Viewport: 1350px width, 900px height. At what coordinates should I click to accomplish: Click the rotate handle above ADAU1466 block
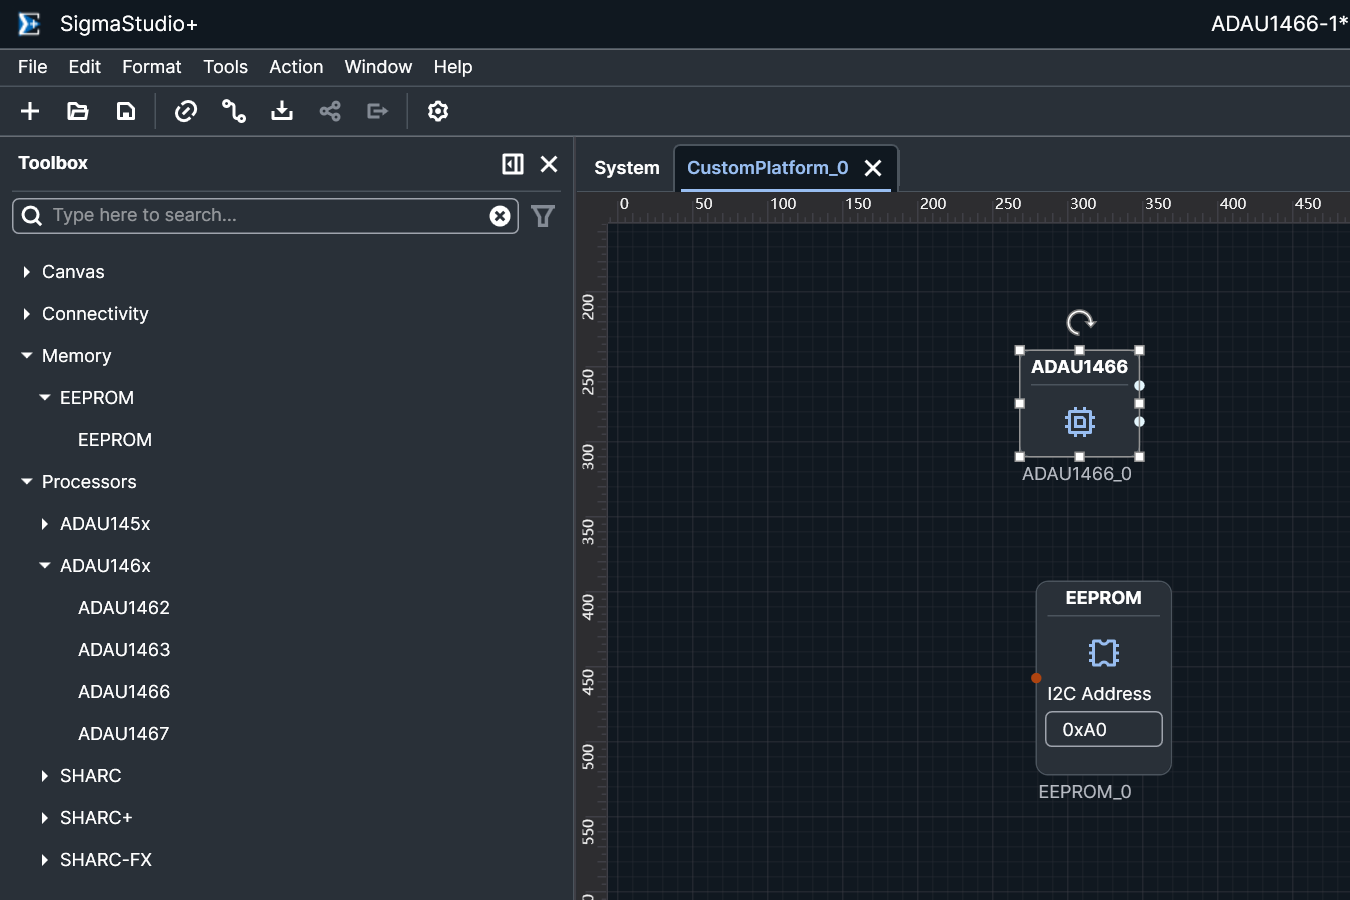(x=1080, y=322)
